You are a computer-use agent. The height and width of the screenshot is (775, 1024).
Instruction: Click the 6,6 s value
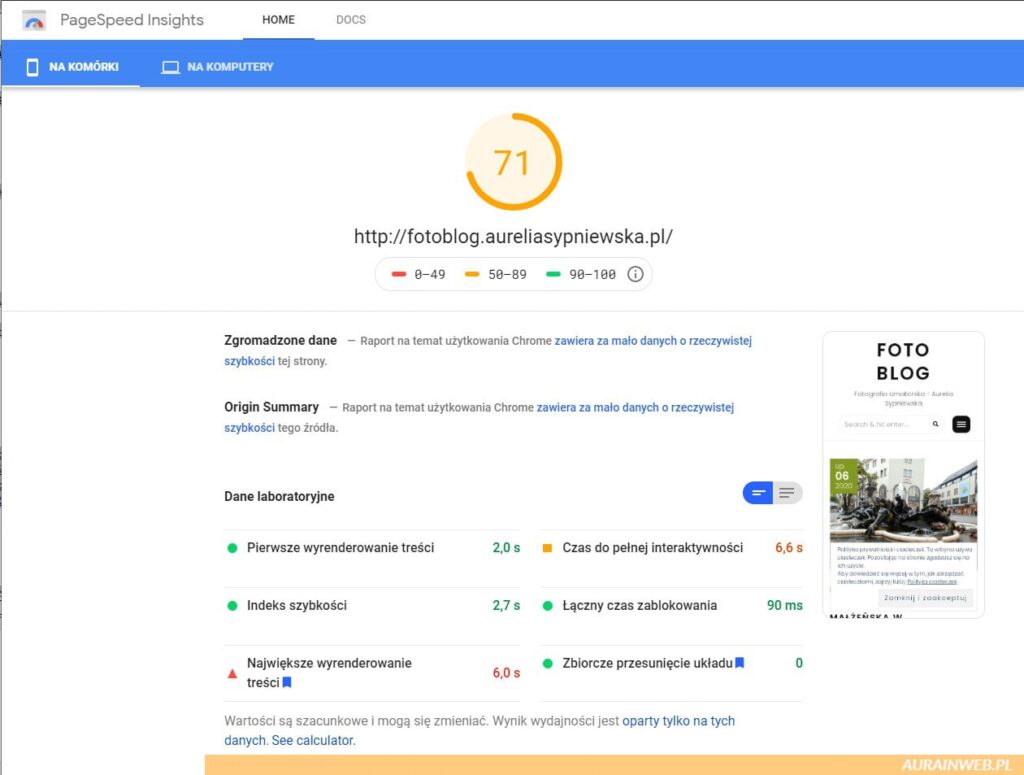788,548
